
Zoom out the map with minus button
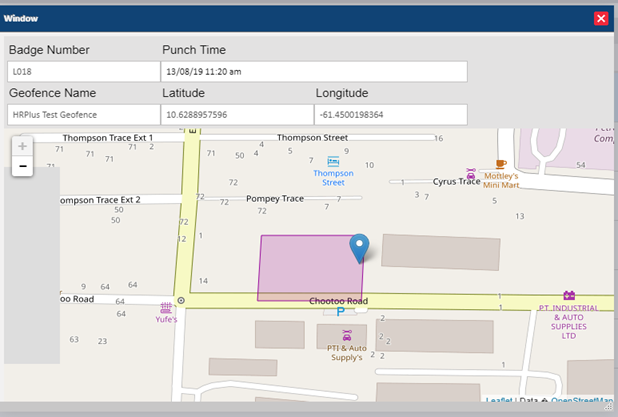22,166
